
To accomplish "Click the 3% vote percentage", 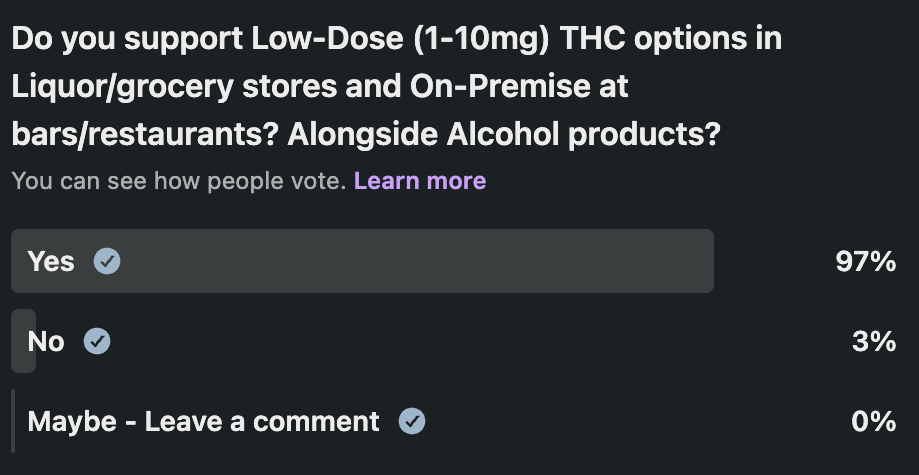I will [873, 342].
